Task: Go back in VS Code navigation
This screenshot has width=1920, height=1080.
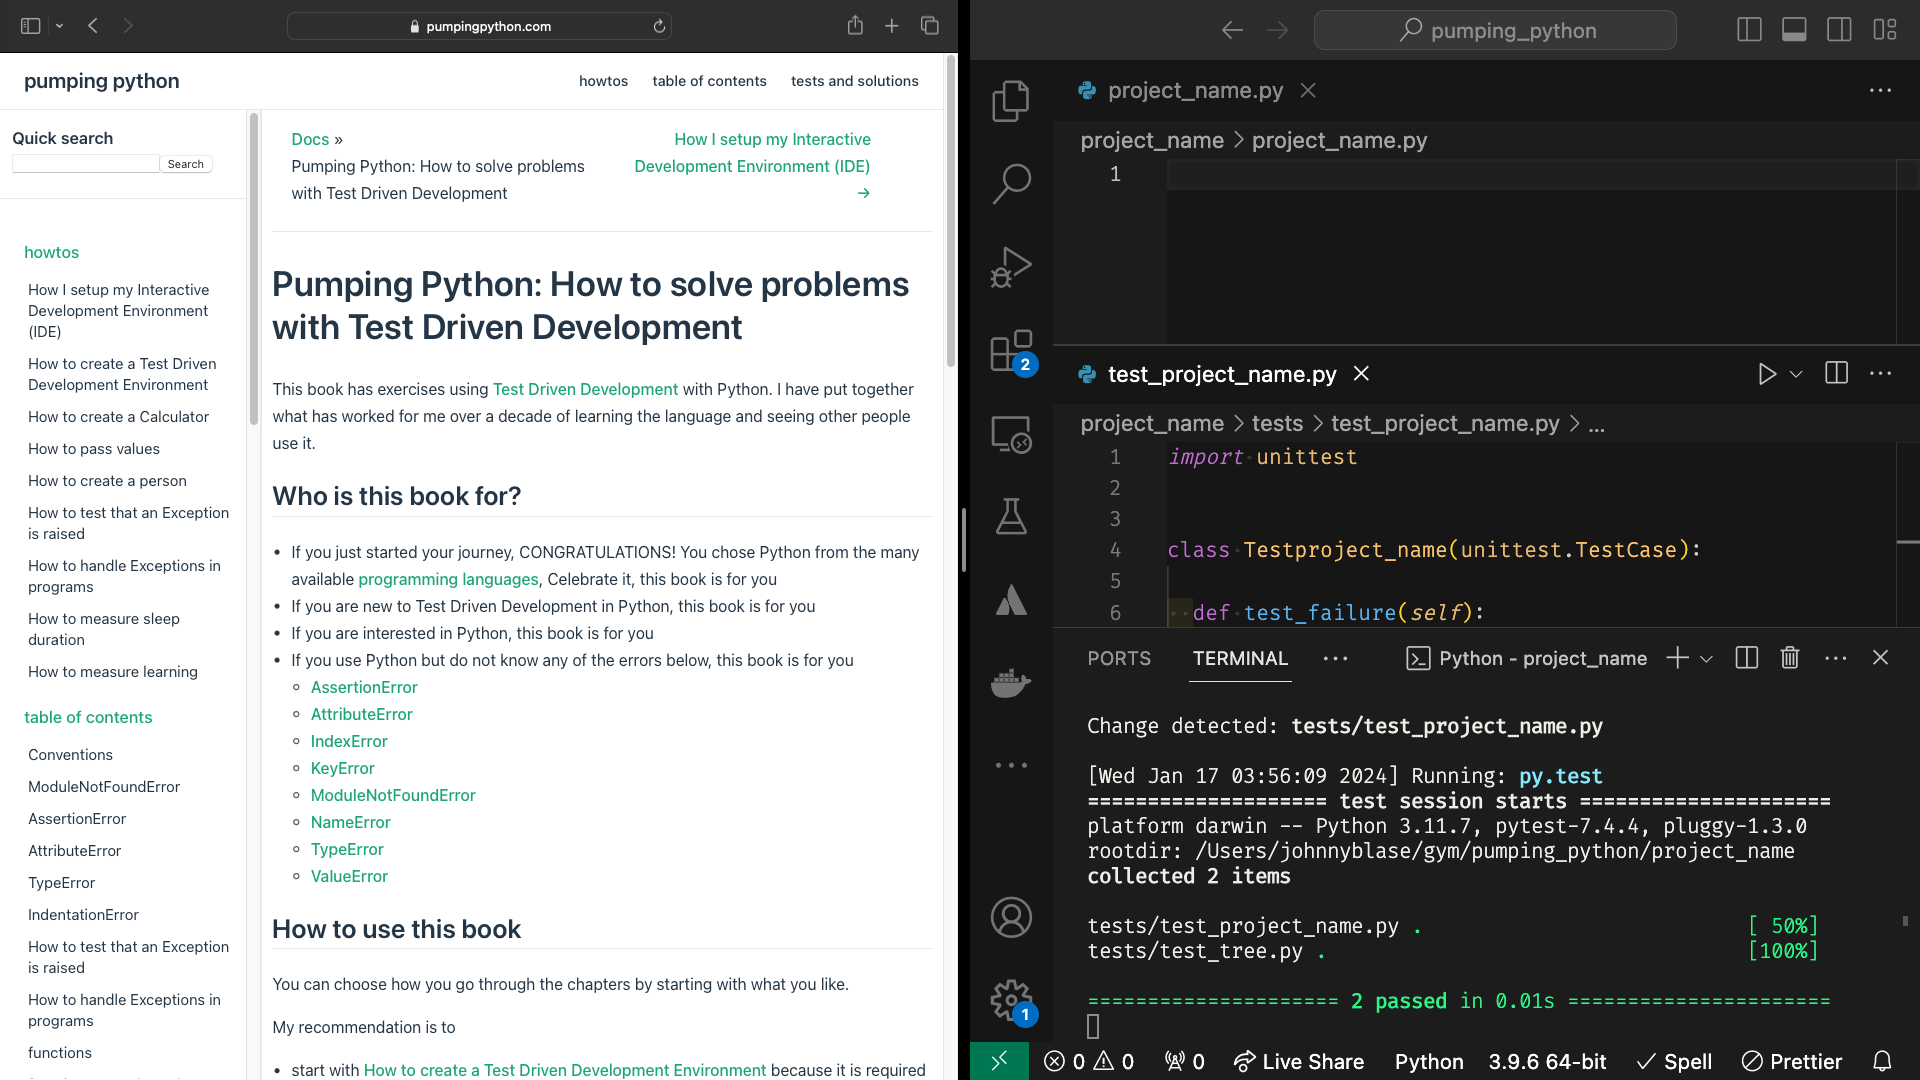Action: [1232, 30]
